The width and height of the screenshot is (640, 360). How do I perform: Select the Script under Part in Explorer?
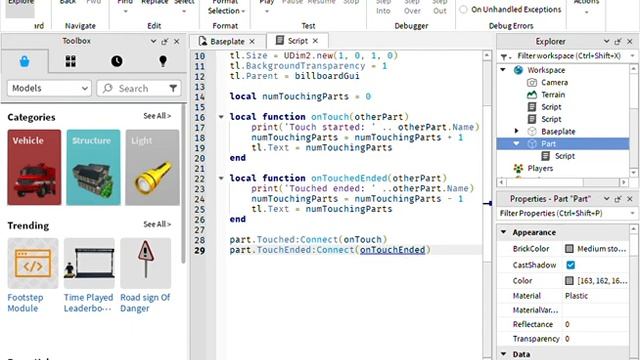pyautogui.click(x=564, y=156)
